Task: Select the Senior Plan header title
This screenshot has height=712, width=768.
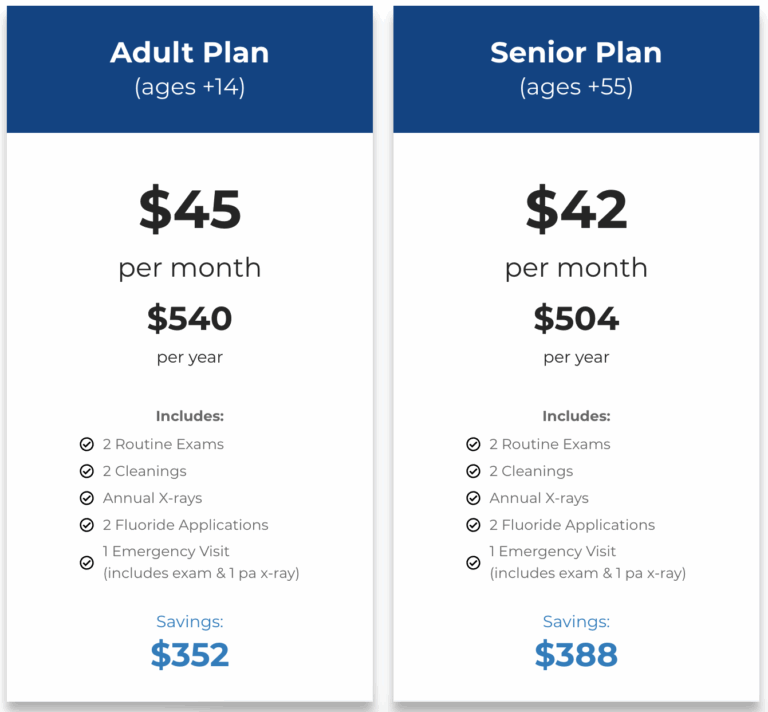Action: 576,53
